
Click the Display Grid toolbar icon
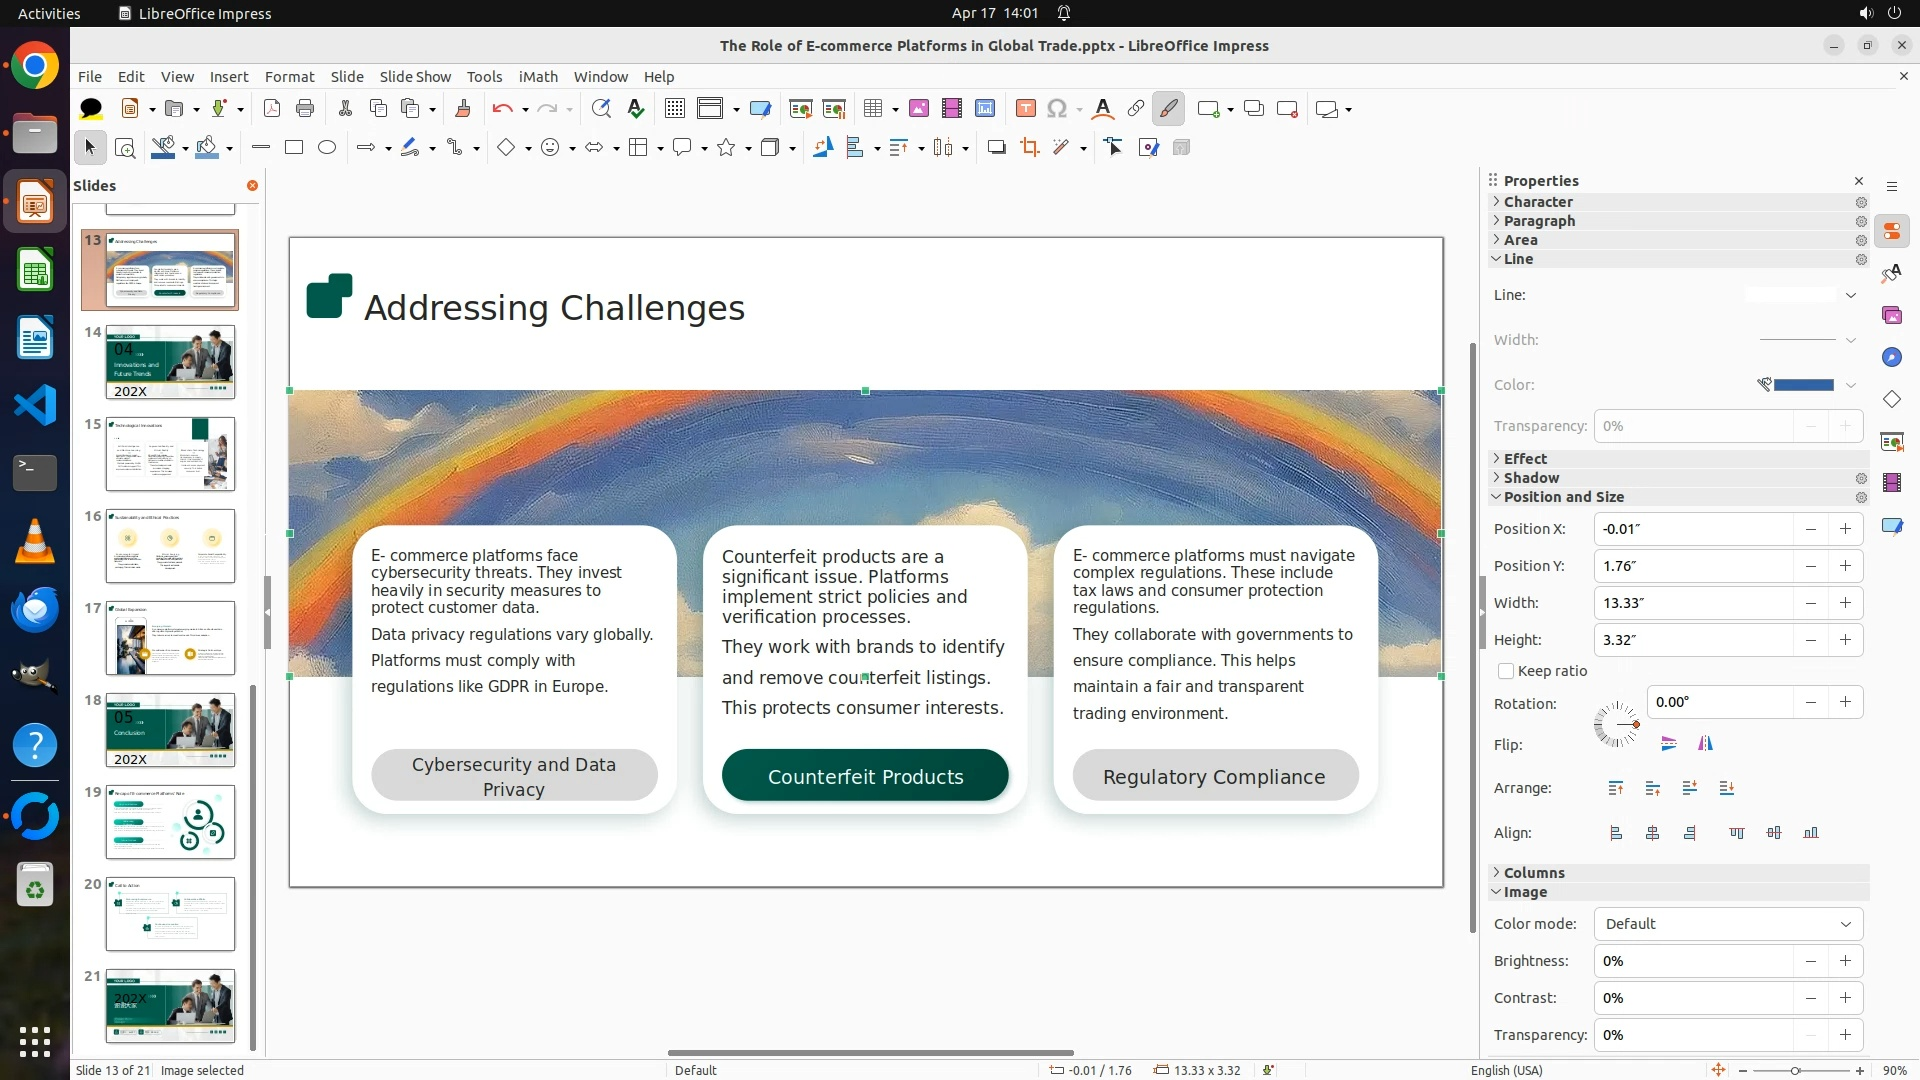click(675, 109)
